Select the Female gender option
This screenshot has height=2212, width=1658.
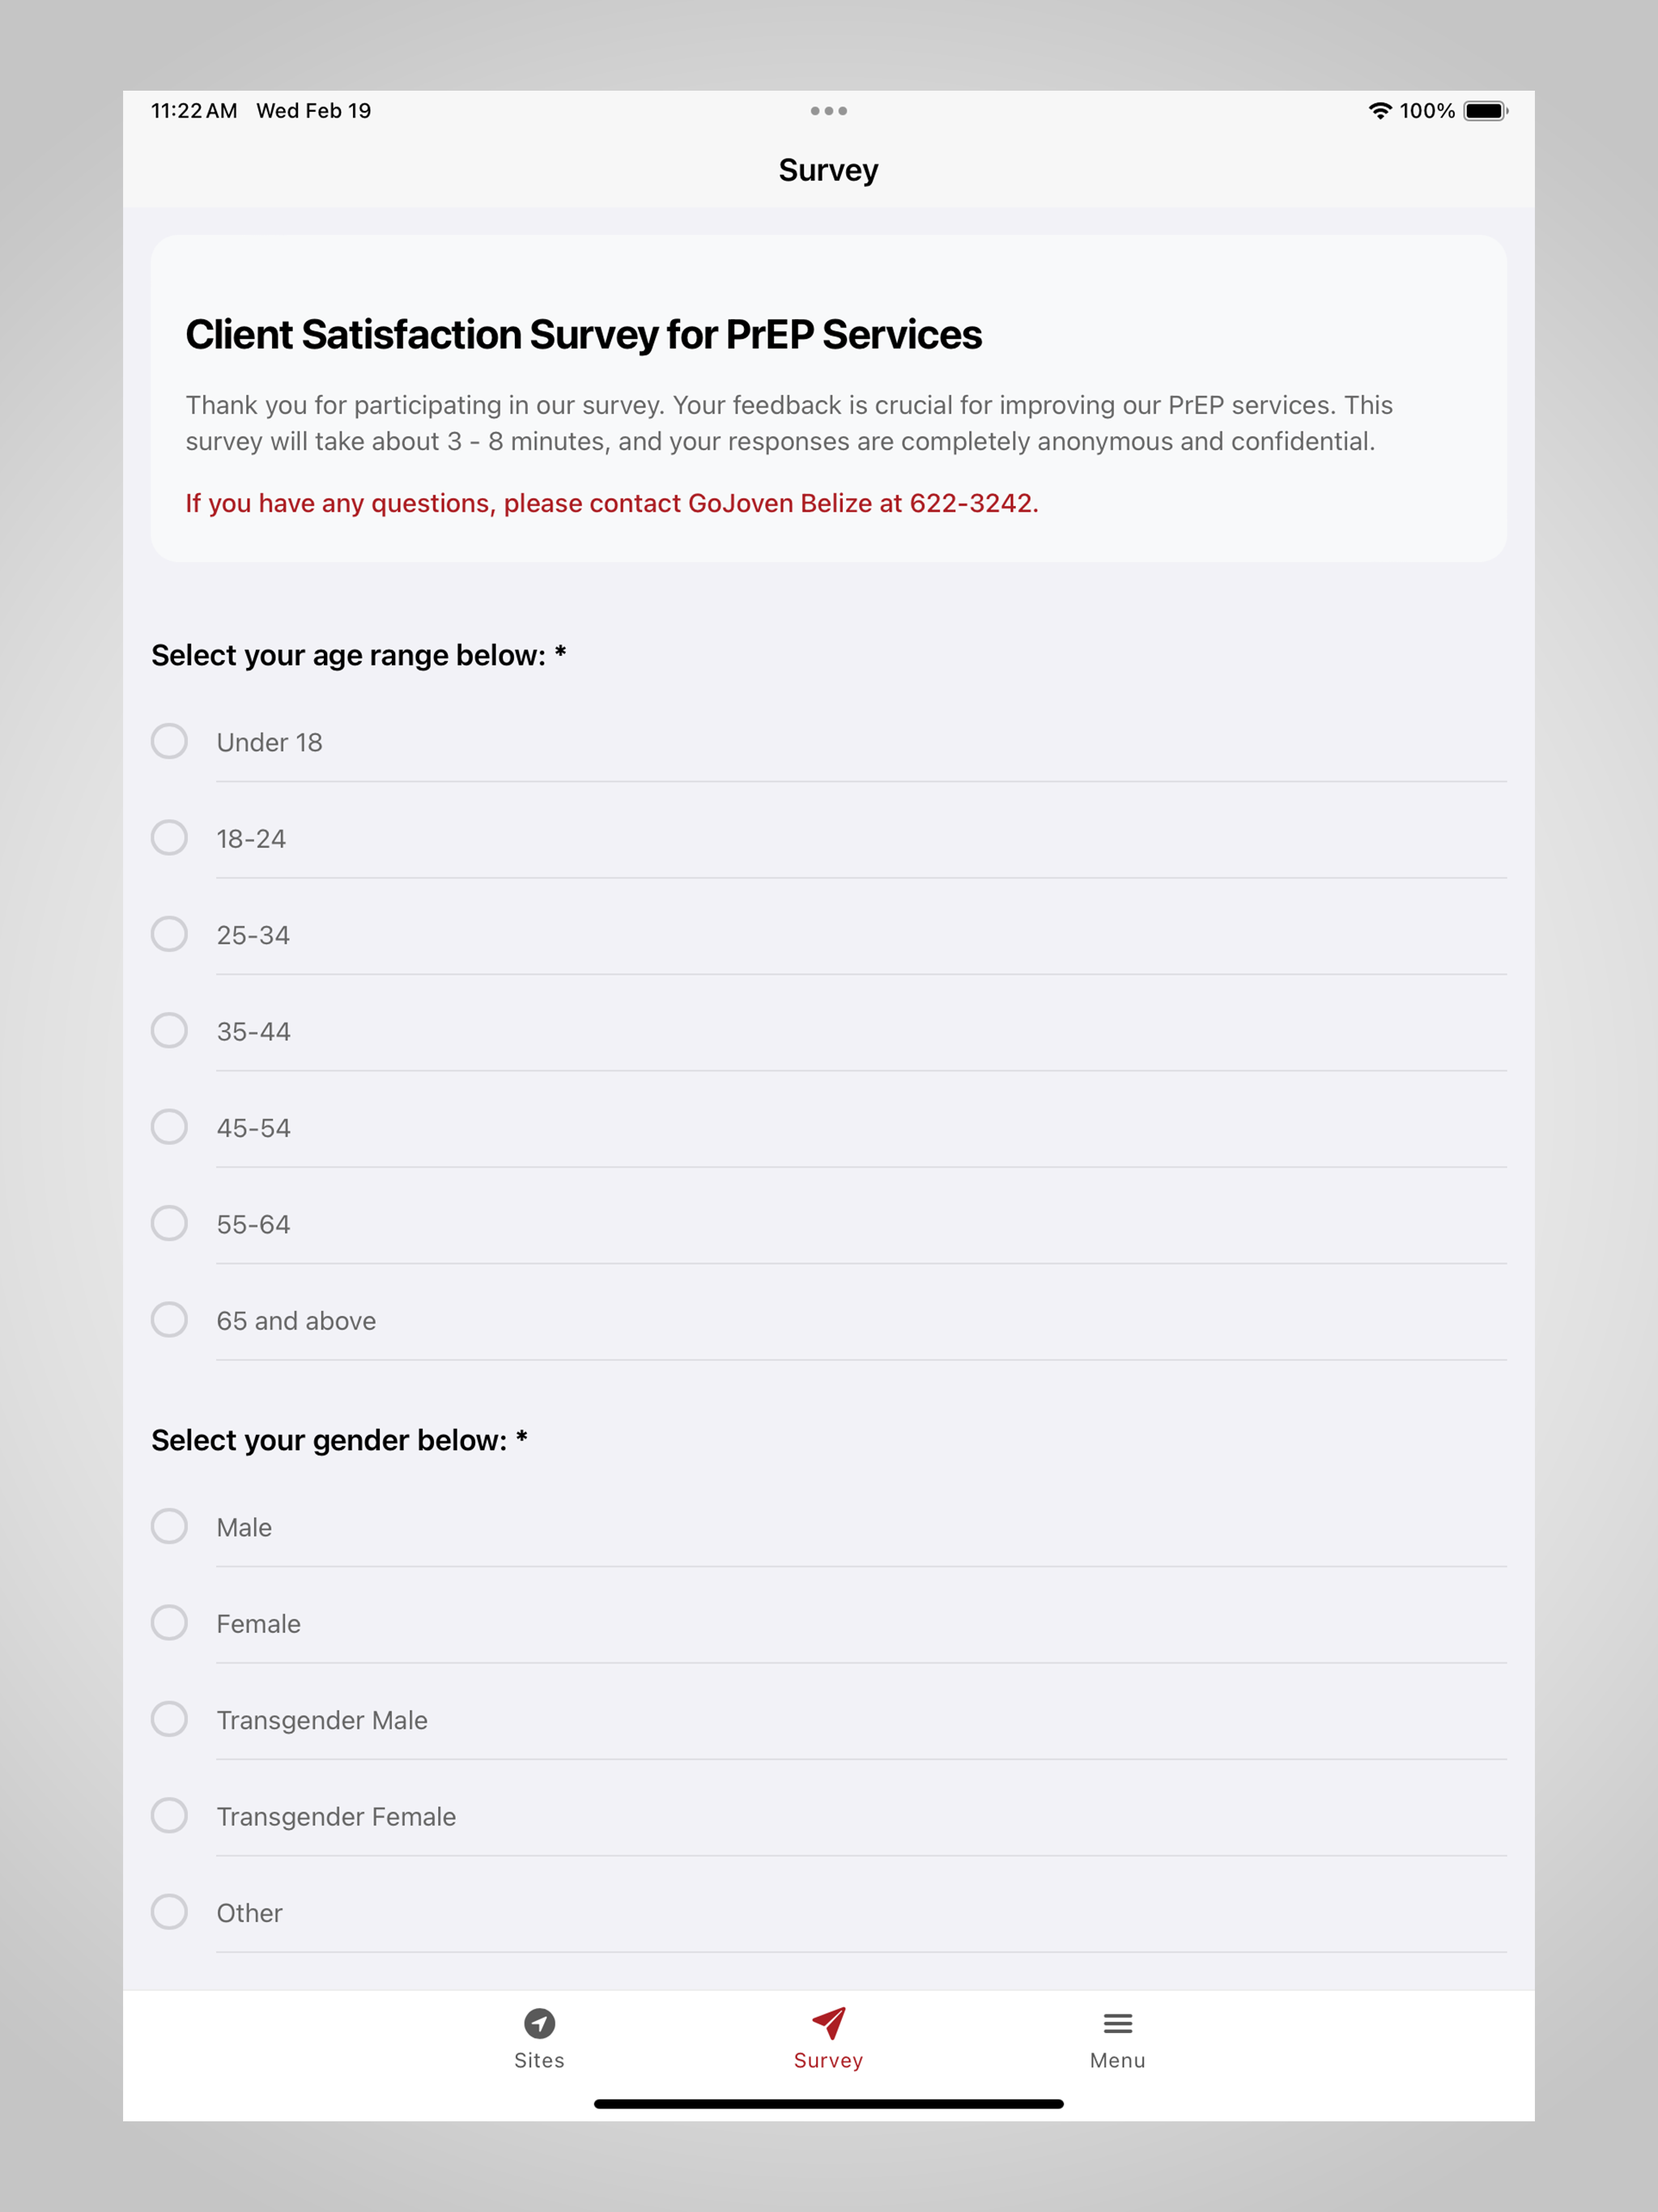tap(829, 1623)
